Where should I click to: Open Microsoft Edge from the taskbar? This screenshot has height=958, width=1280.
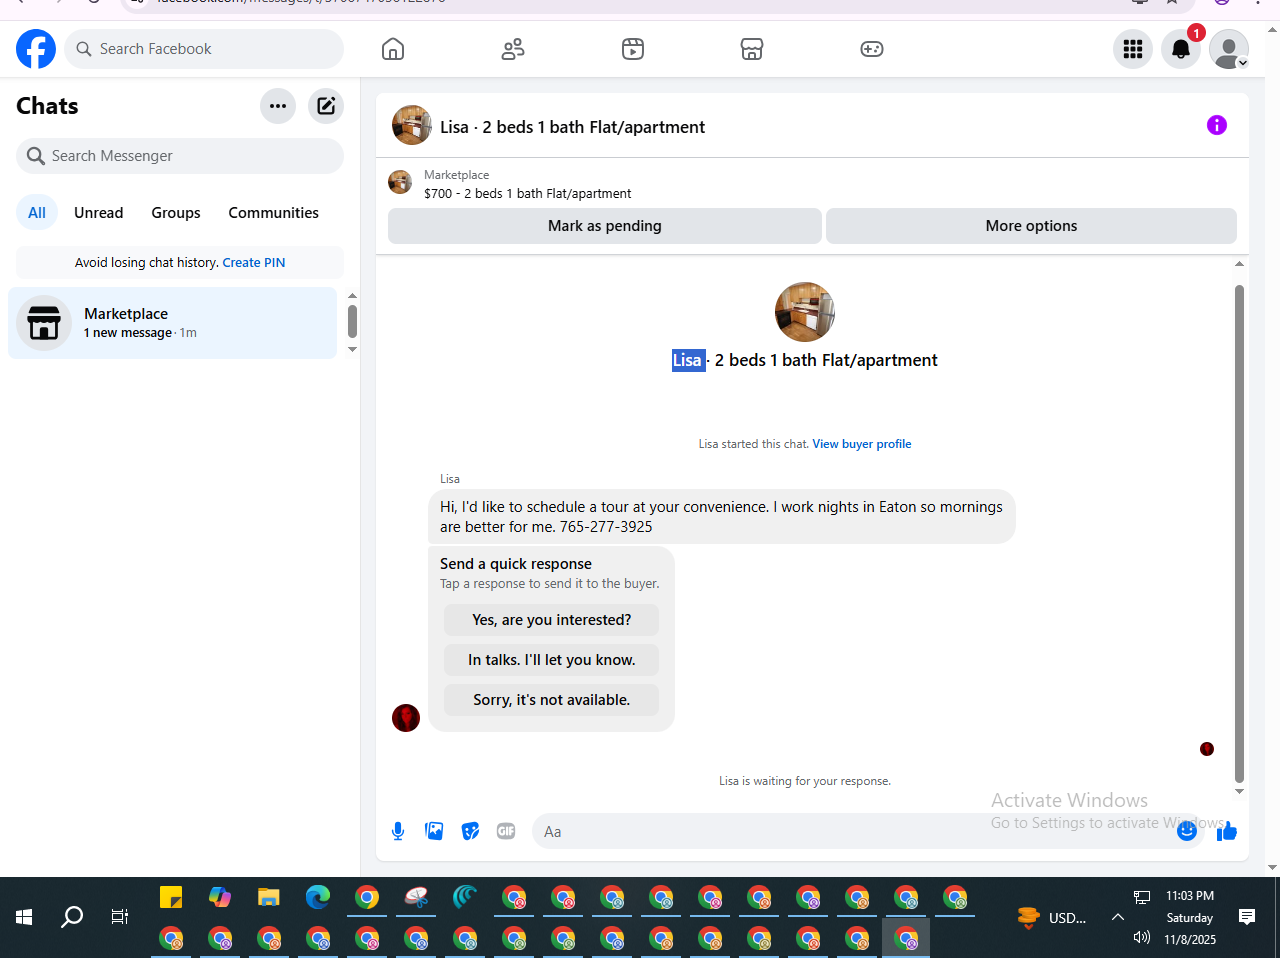tap(318, 897)
